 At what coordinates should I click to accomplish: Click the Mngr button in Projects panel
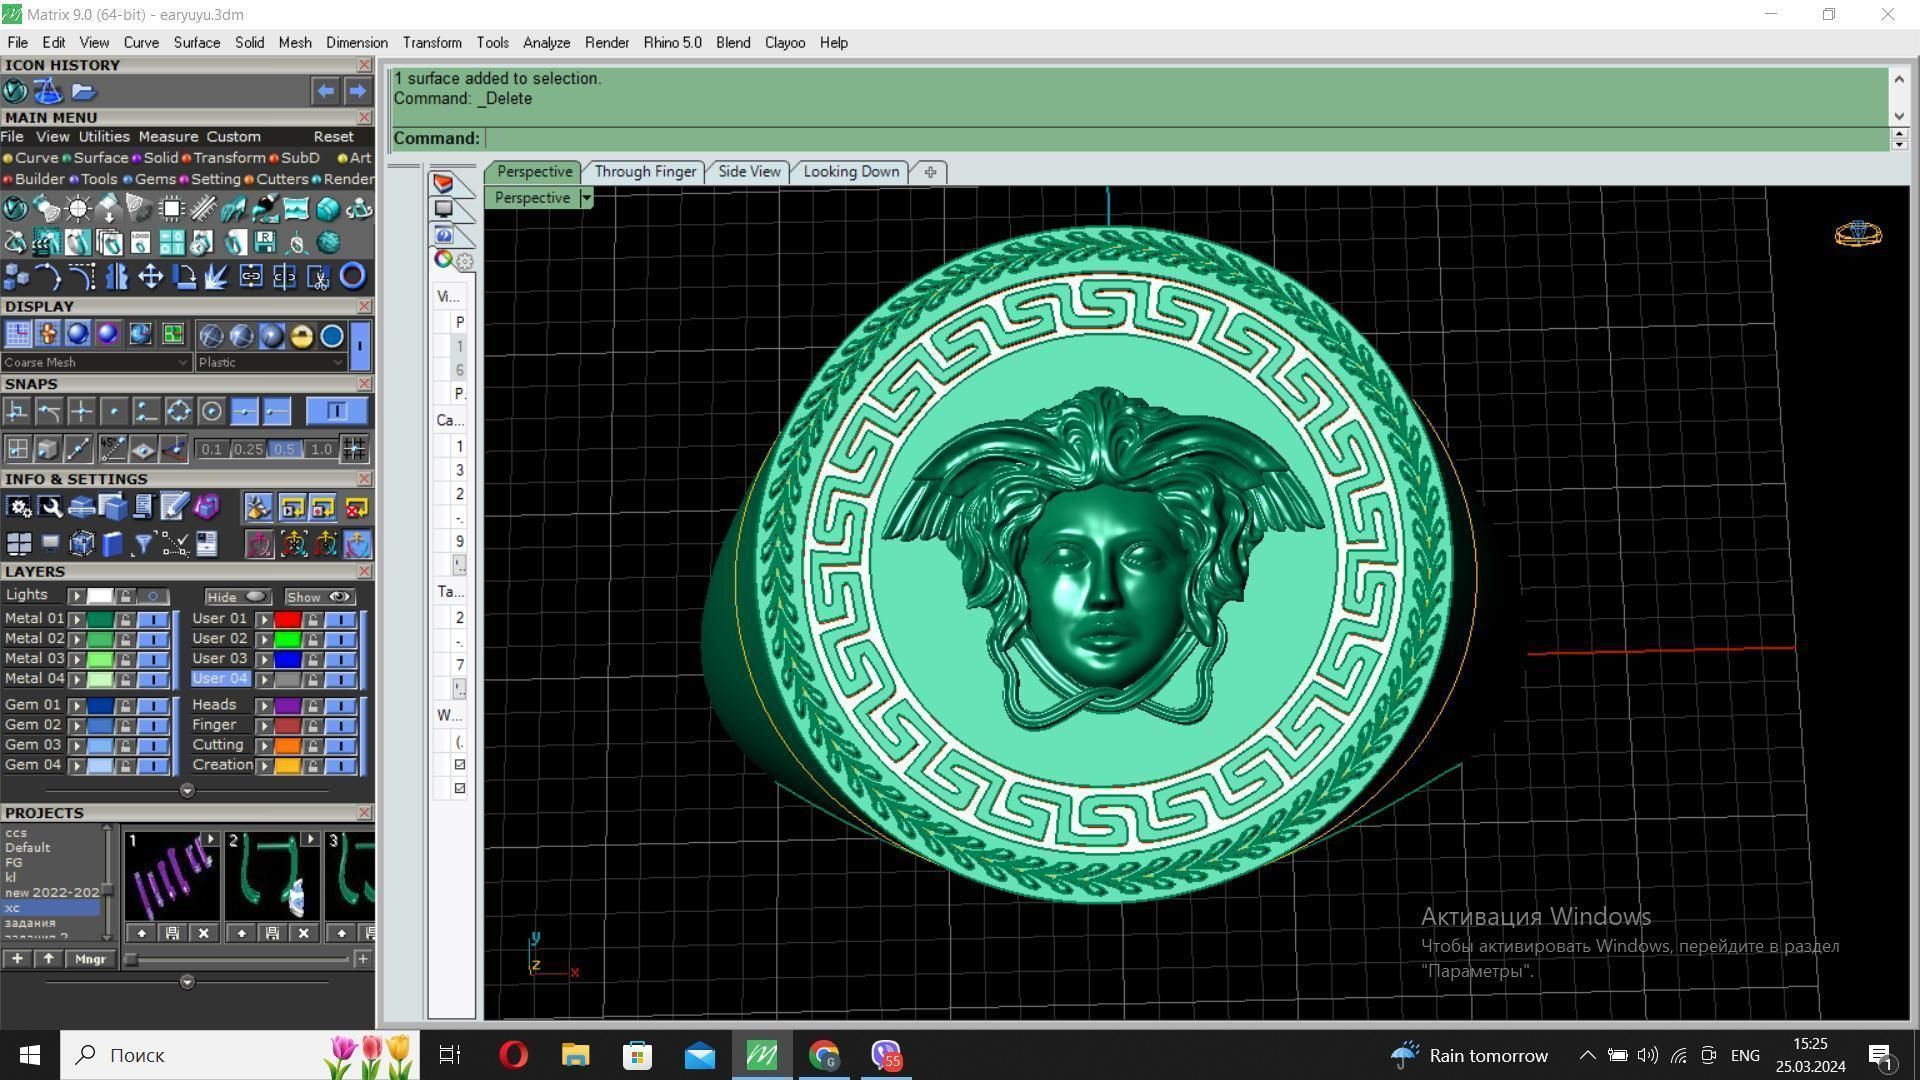(90, 959)
